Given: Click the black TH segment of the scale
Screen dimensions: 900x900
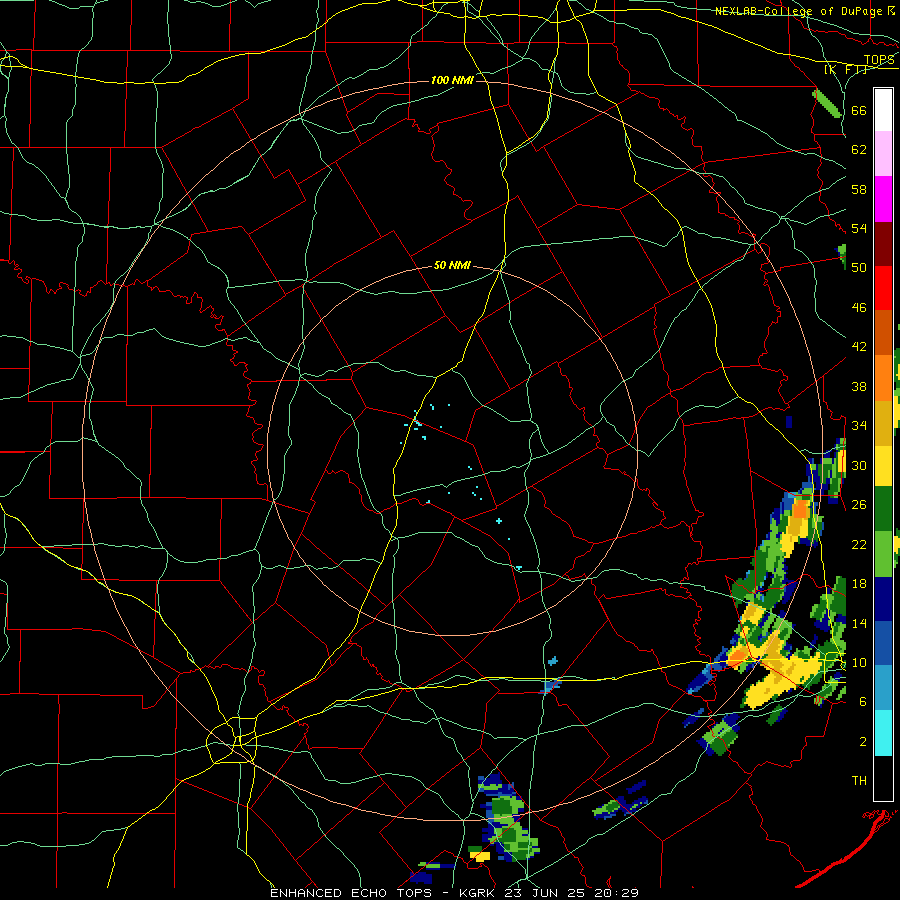Looking at the screenshot, I should [x=883, y=778].
